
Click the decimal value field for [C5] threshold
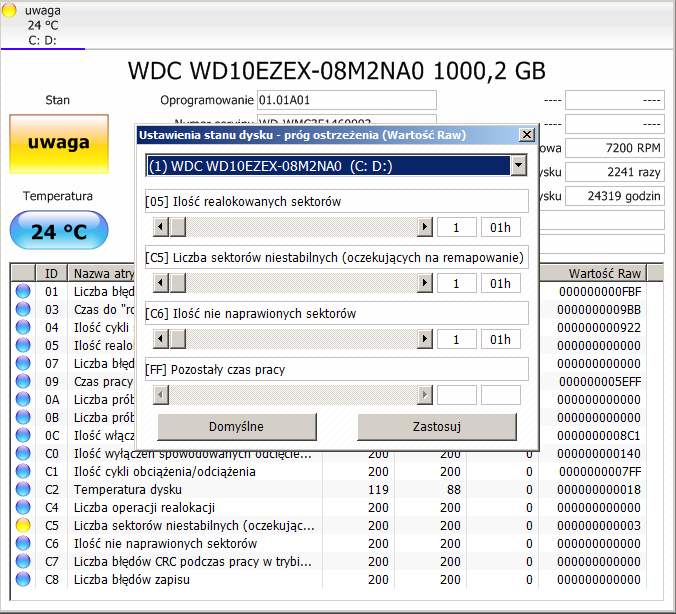pyautogui.click(x=457, y=283)
